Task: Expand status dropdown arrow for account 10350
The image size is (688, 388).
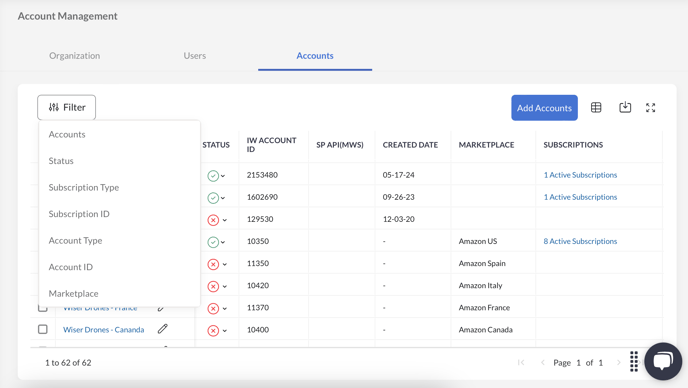Action: click(x=223, y=242)
